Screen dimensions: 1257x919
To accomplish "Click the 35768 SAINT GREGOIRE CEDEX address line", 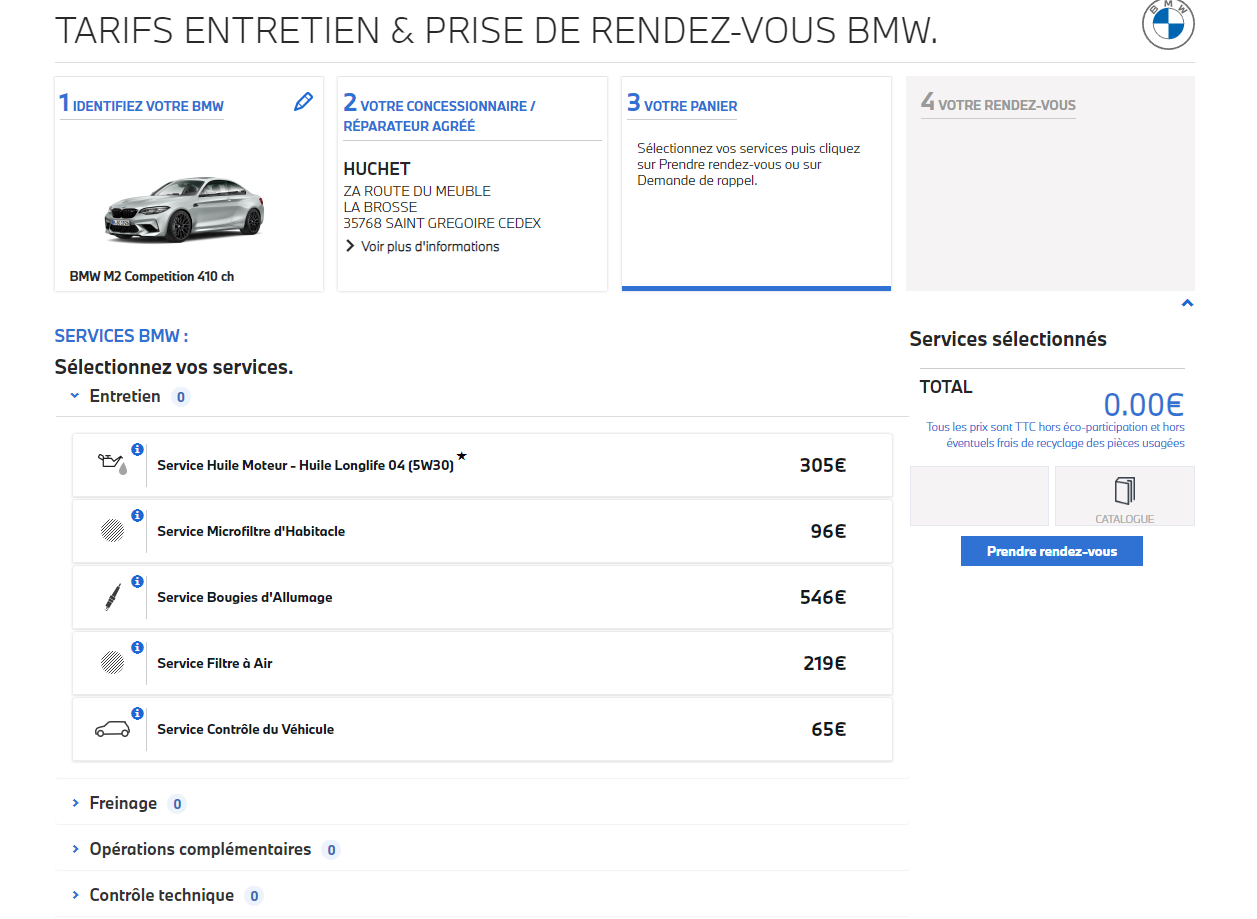I will click(442, 223).
